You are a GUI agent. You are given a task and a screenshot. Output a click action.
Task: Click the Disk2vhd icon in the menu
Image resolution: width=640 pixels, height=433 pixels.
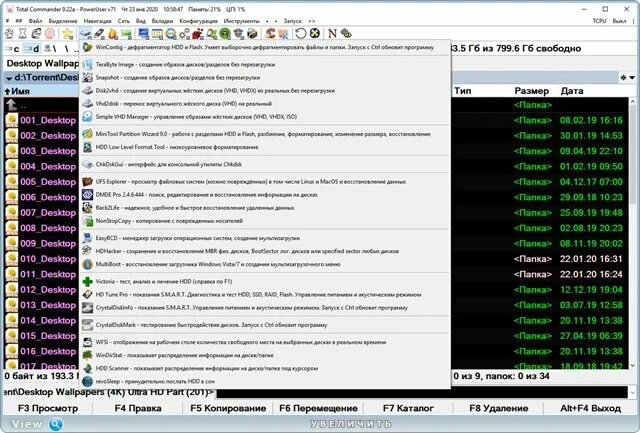click(x=87, y=91)
